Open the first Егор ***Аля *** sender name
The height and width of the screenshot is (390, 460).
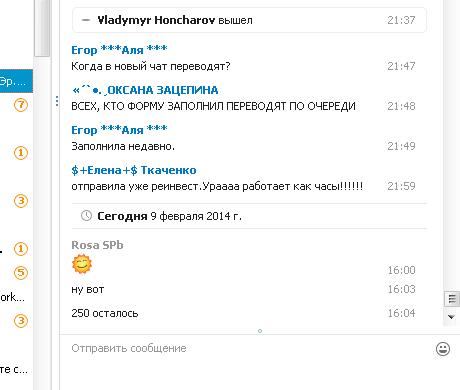pos(119,50)
